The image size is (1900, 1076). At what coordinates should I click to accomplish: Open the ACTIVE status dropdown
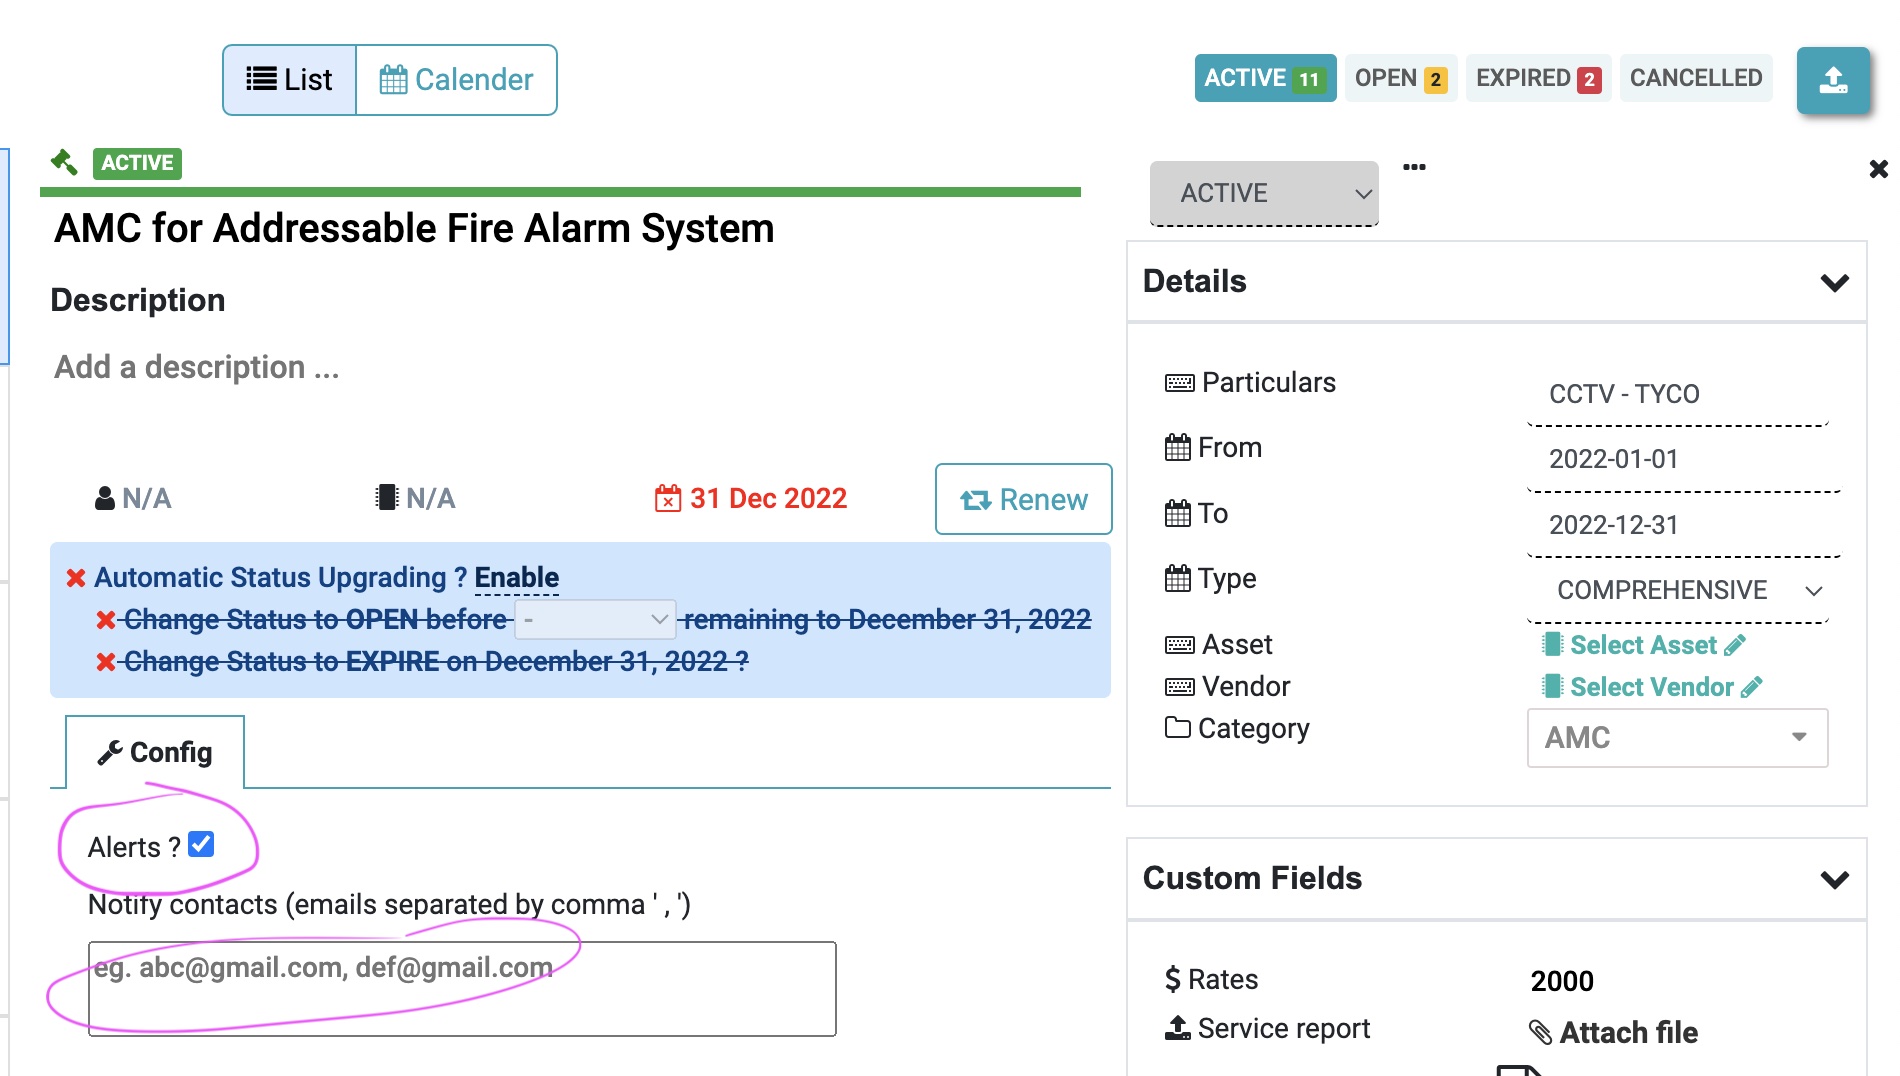pyautogui.click(x=1264, y=193)
